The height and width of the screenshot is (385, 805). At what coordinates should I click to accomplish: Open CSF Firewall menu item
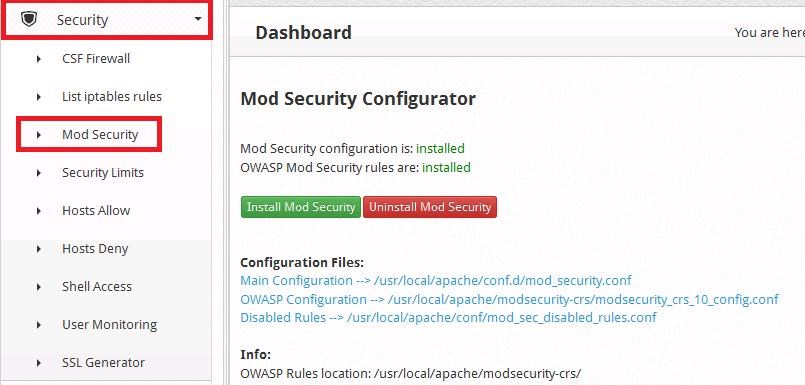tap(96, 59)
